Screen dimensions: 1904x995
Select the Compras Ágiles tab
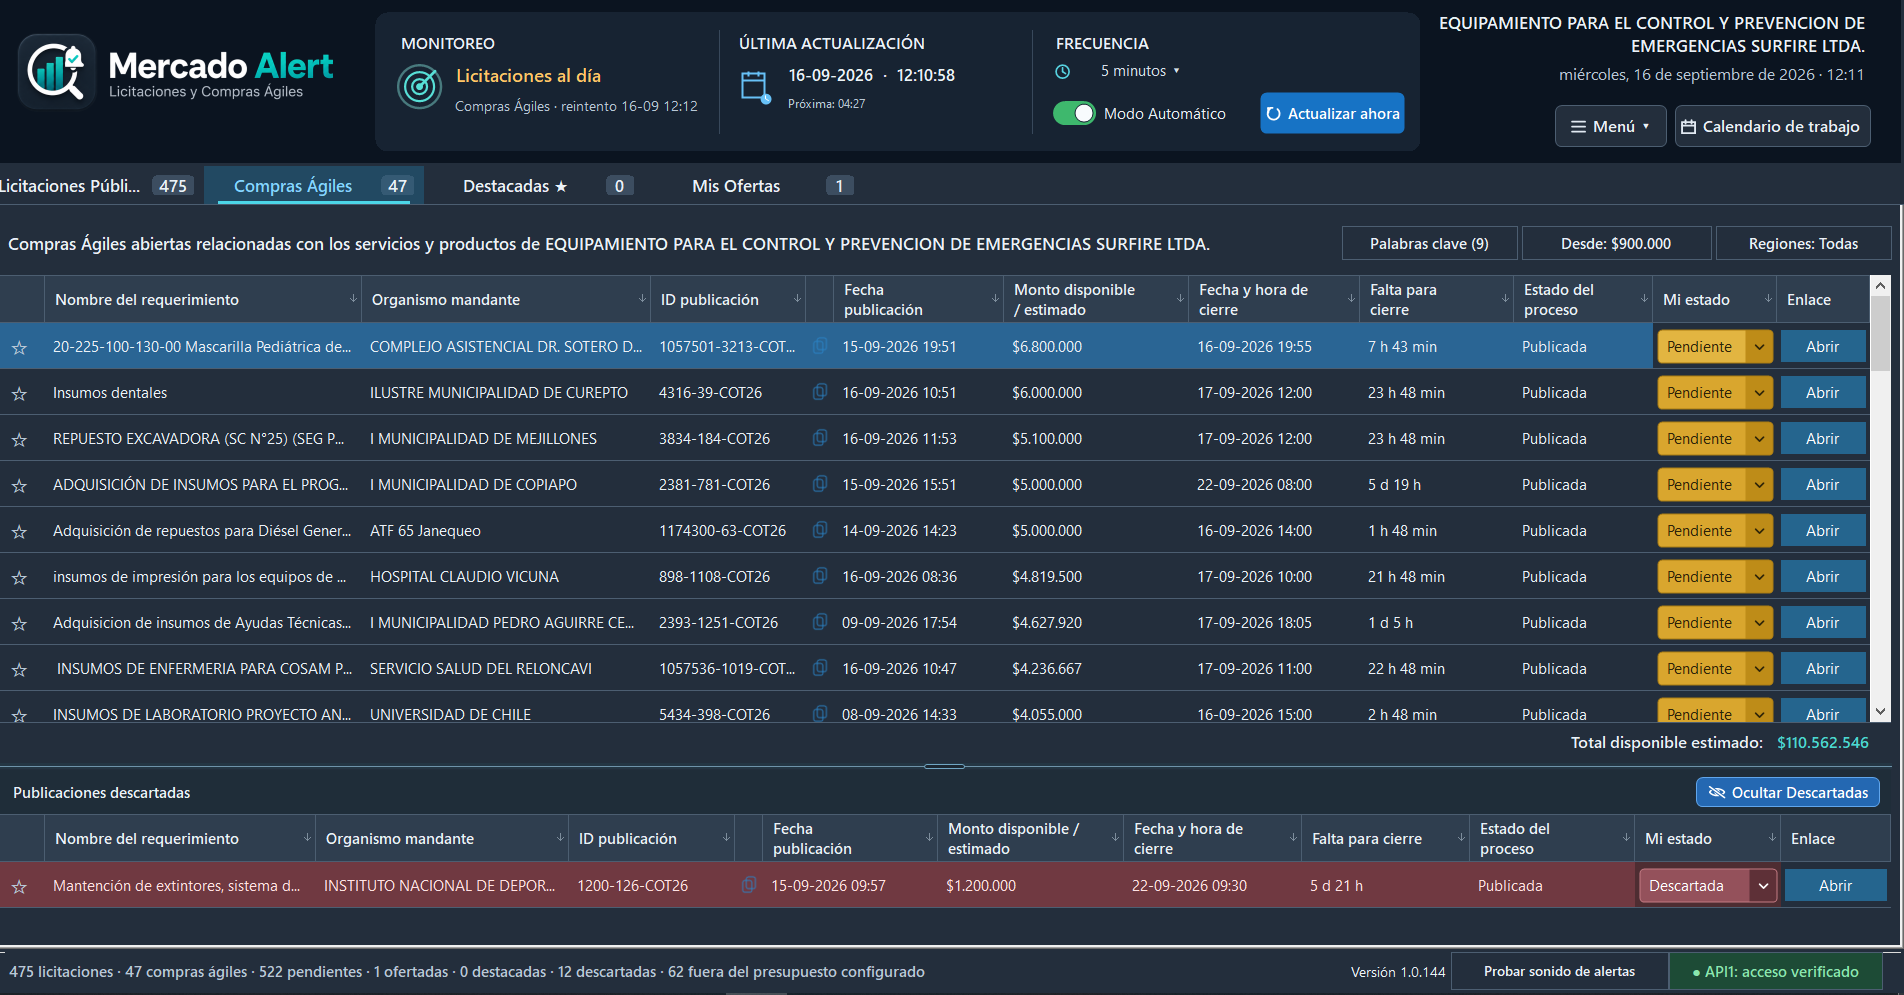[314, 186]
